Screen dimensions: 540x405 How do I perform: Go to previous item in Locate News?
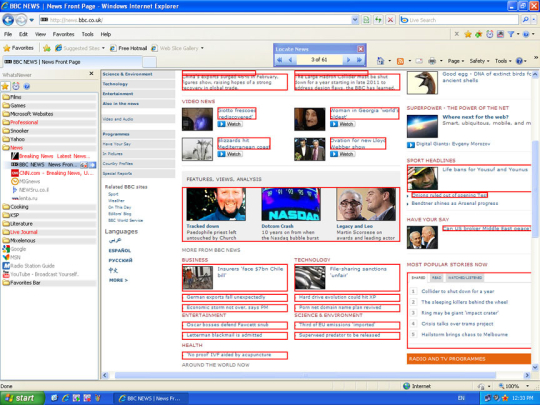(x=290, y=60)
